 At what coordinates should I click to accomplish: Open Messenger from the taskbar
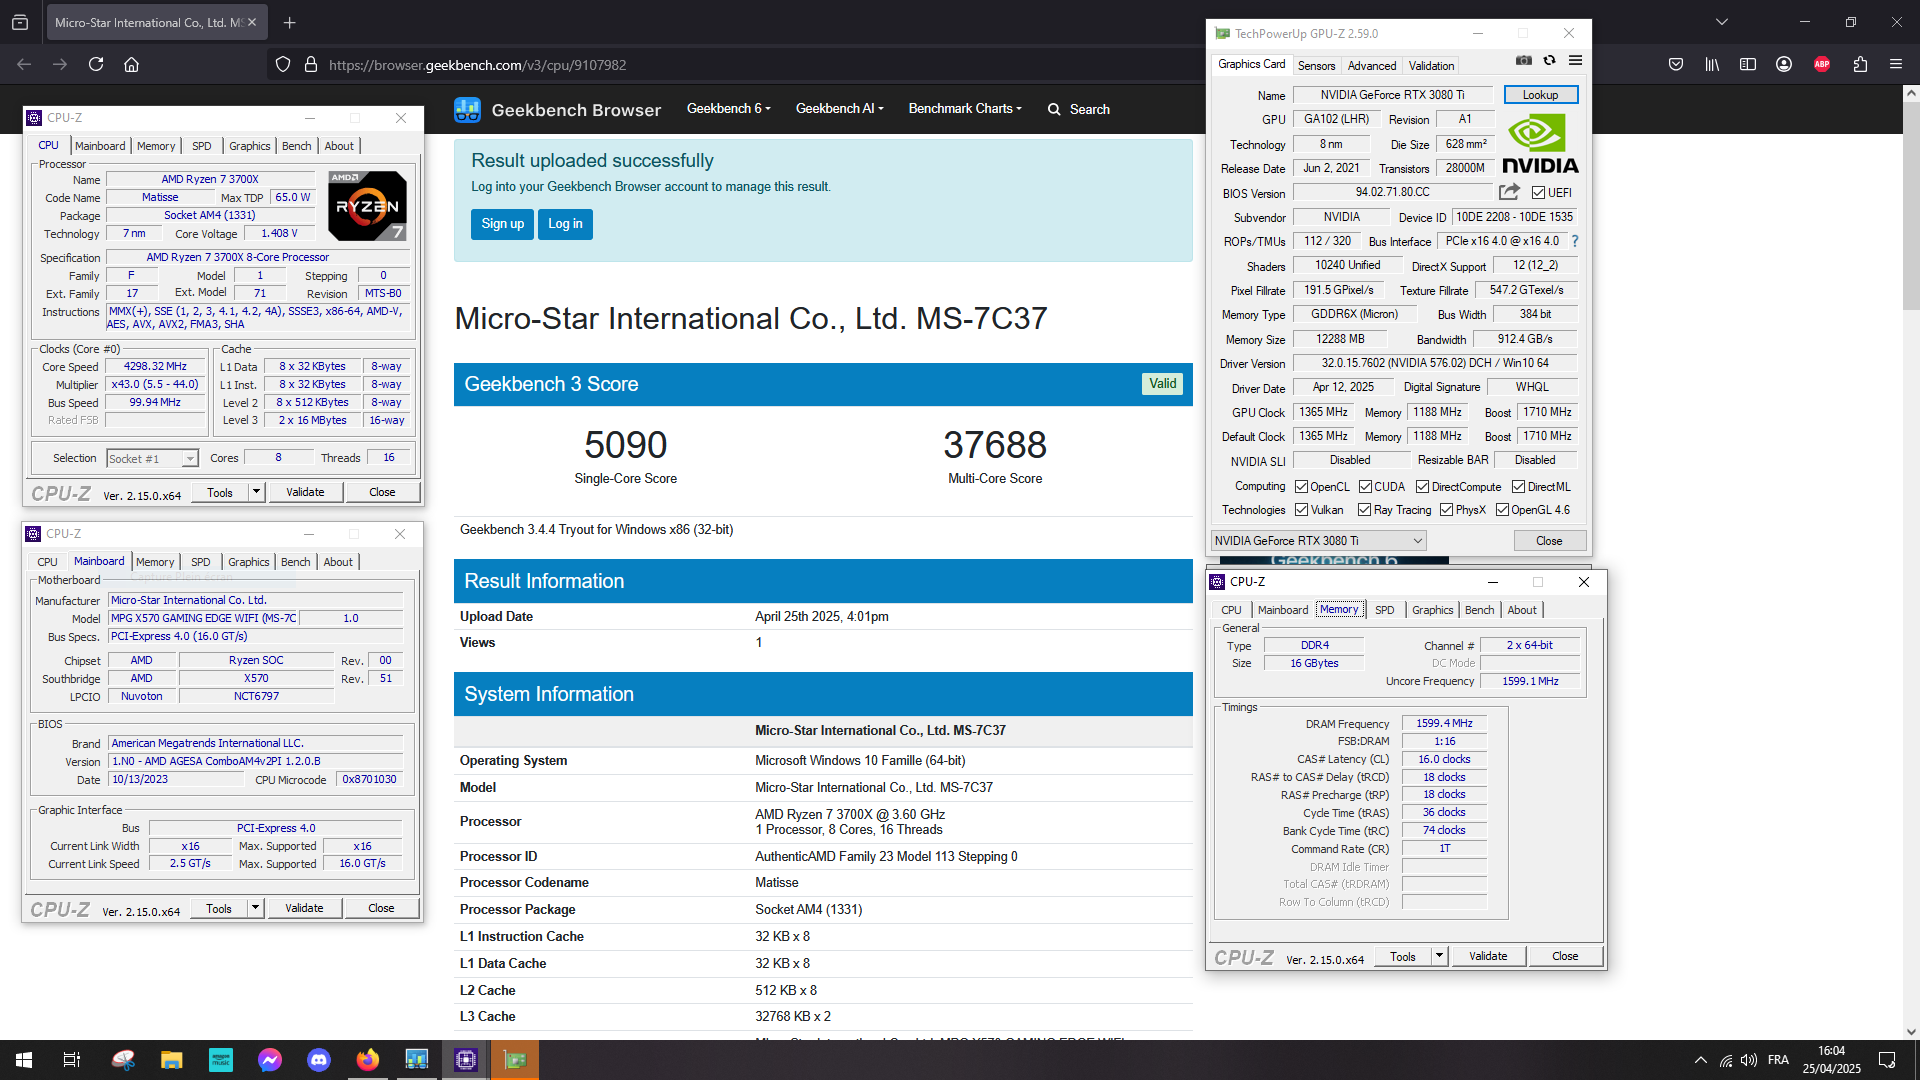pyautogui.click(x=270, y=1060)
